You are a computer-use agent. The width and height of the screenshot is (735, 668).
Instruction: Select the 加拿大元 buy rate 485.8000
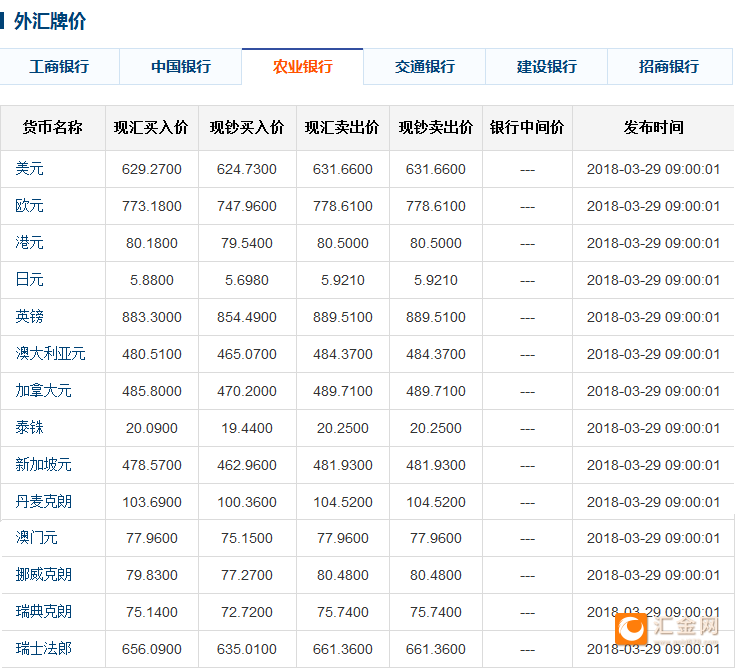[151, 391]
